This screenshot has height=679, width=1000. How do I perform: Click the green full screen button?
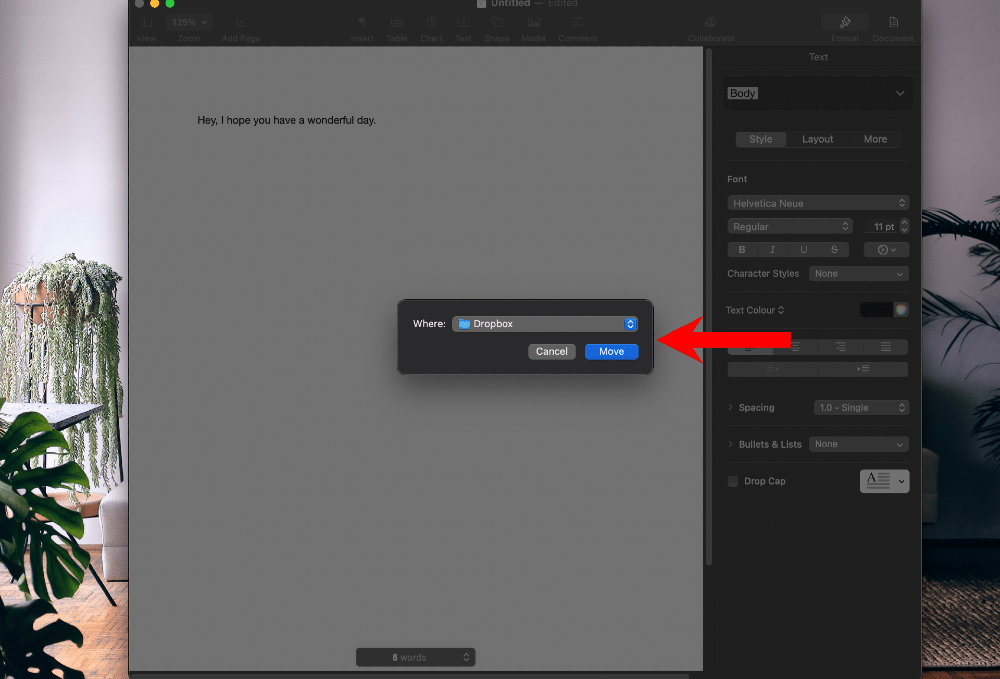[x=170, y=3]
